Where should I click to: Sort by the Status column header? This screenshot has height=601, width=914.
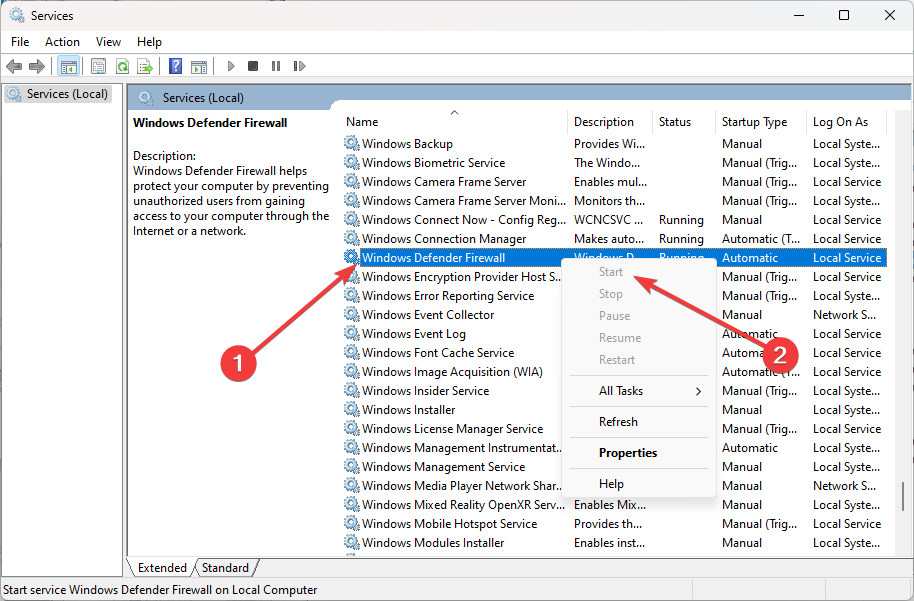(x=684, y=122)
